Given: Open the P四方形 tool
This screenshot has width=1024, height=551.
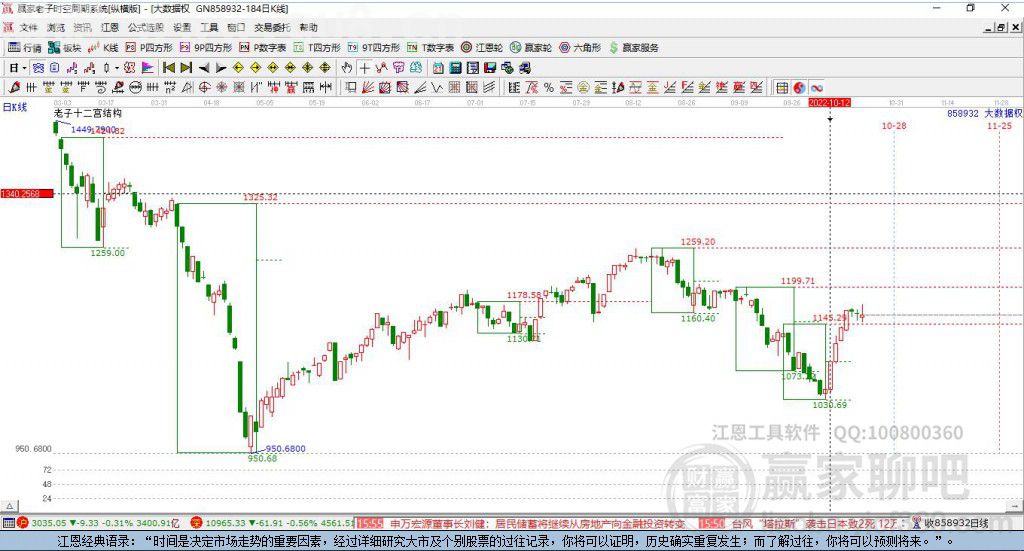Looking at the screenshot, I should pyautogui.click(x=149, y=48).
